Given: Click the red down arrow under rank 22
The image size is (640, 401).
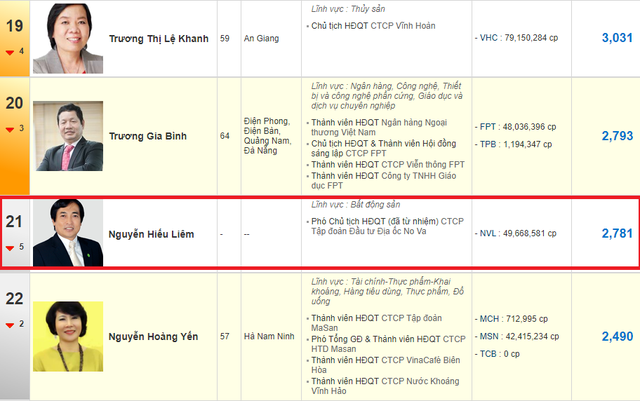Looking at the screenshot, I should [10, 325].
